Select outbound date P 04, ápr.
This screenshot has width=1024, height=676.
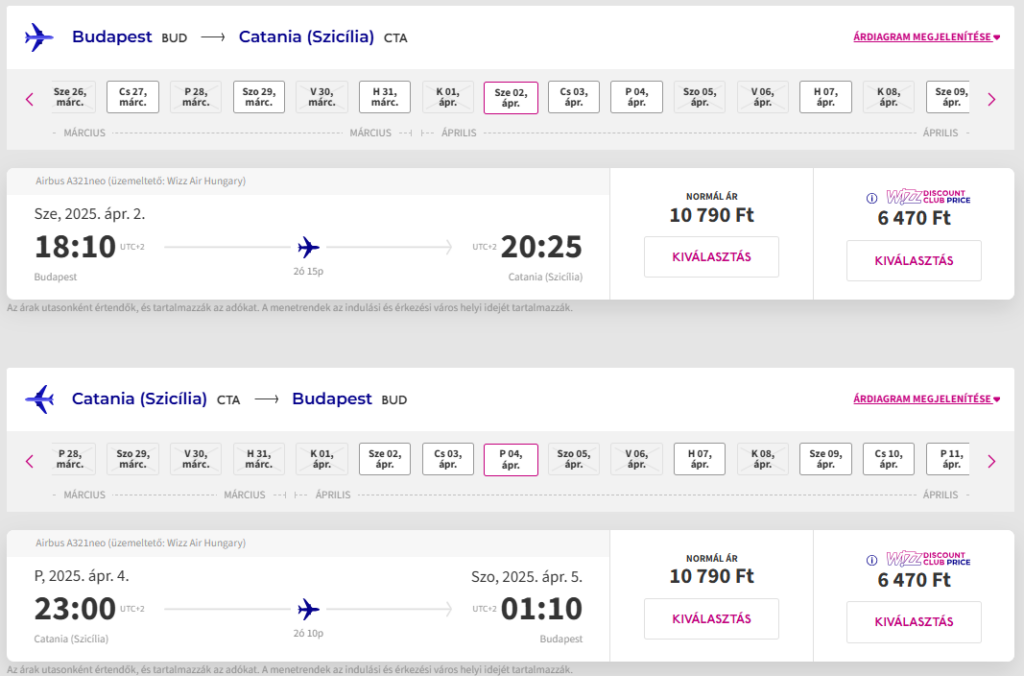[636, 97]
